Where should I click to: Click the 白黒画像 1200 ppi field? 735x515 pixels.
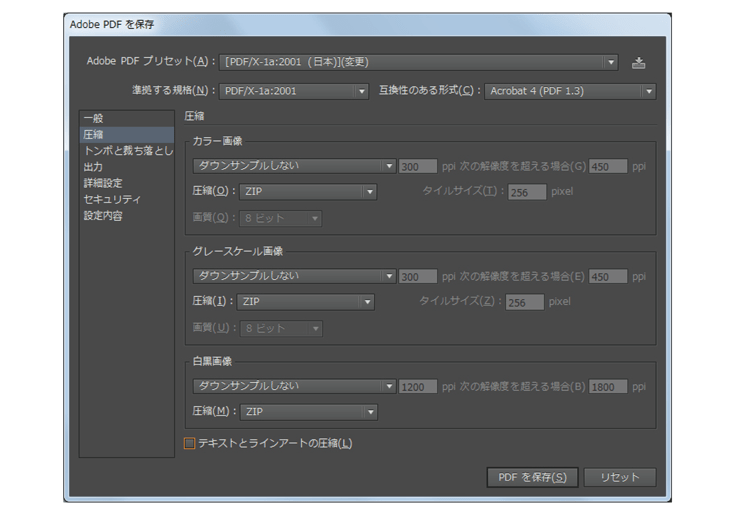418,387
